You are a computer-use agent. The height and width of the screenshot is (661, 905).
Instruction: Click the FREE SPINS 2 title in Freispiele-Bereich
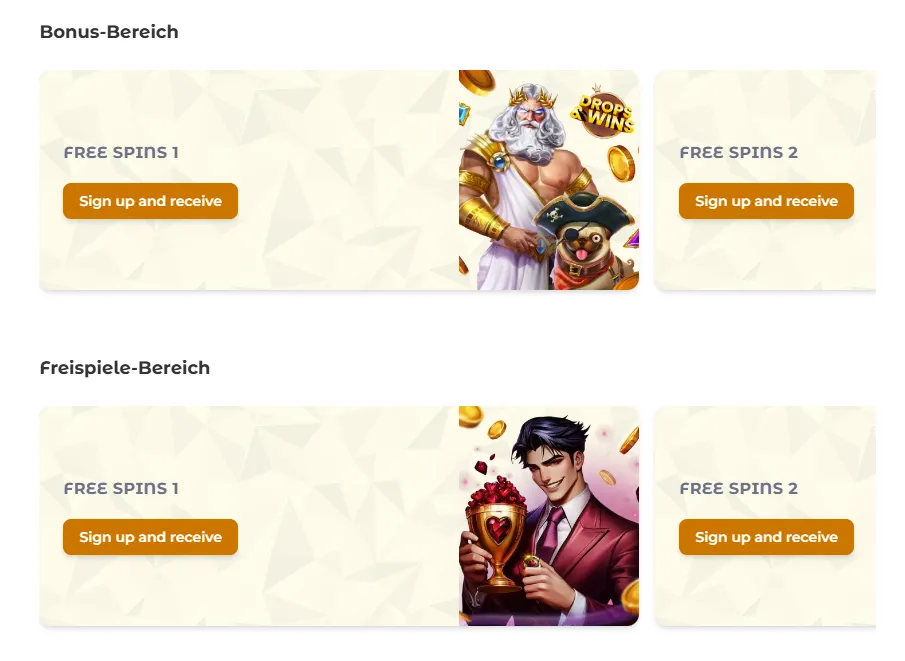pyautogui.click(x=739, y=488)
